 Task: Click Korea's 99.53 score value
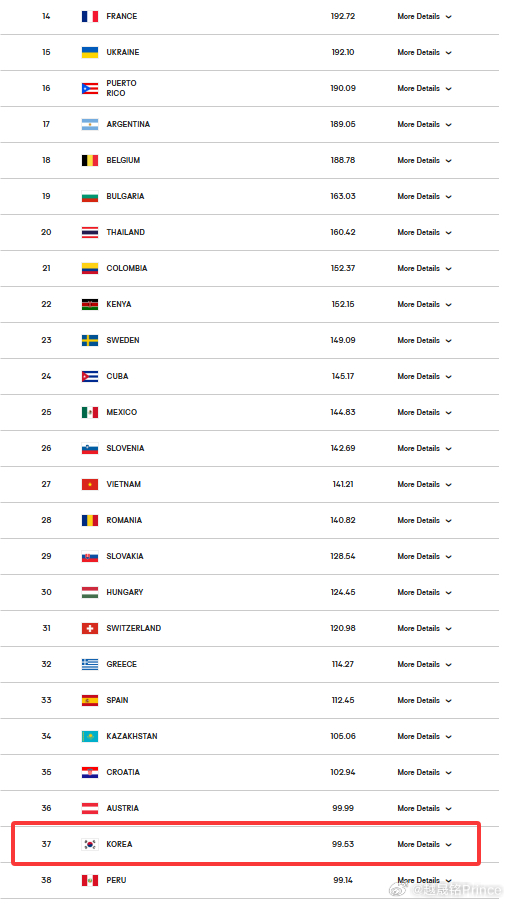point(343,844)
